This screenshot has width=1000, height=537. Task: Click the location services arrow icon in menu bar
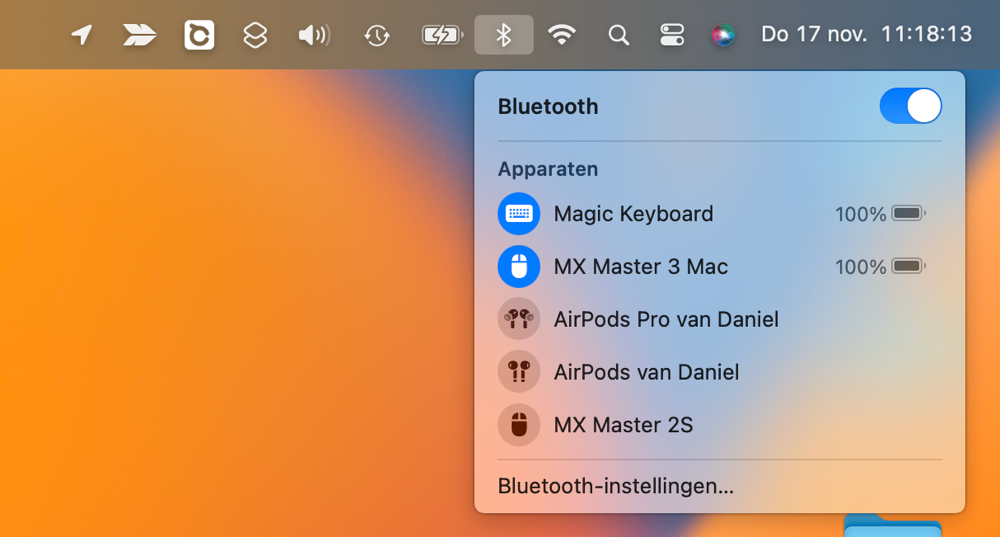[82, 34]
